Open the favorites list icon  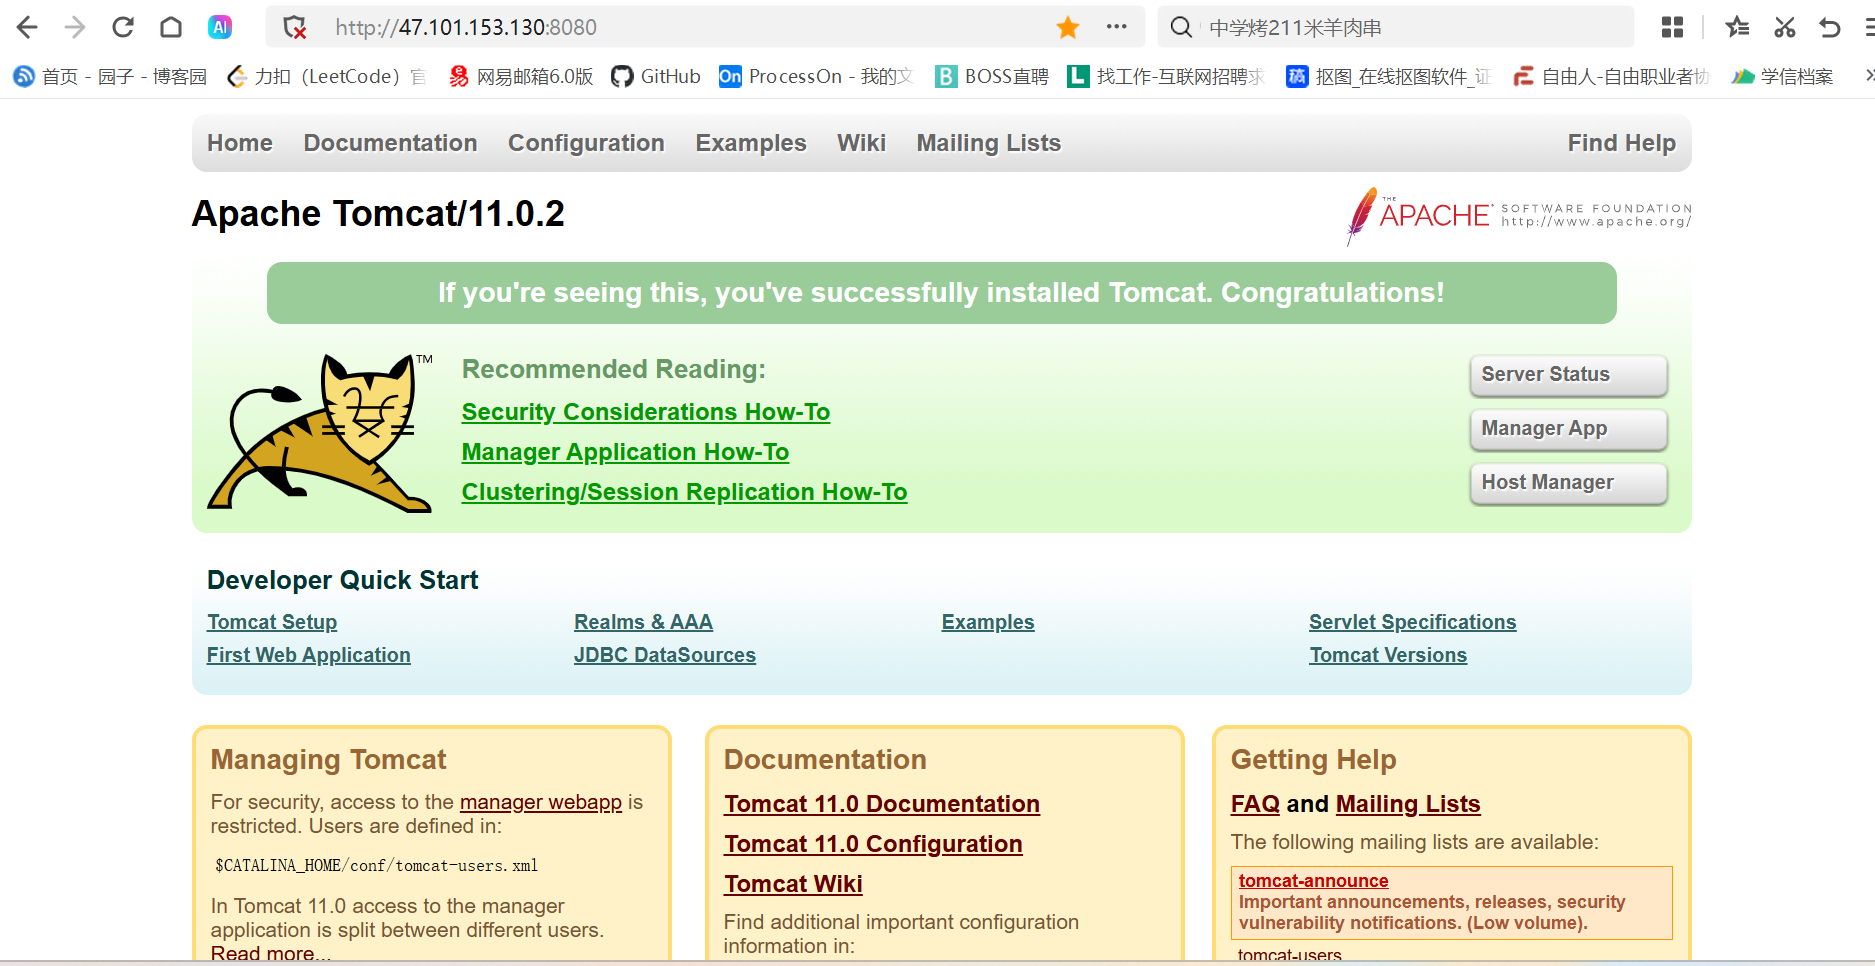click(x=1737, y=27)
